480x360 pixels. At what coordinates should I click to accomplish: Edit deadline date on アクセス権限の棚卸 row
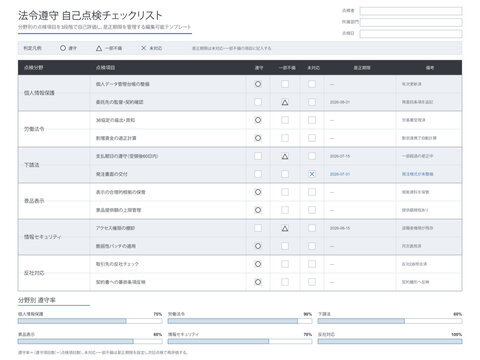(340, 228)
